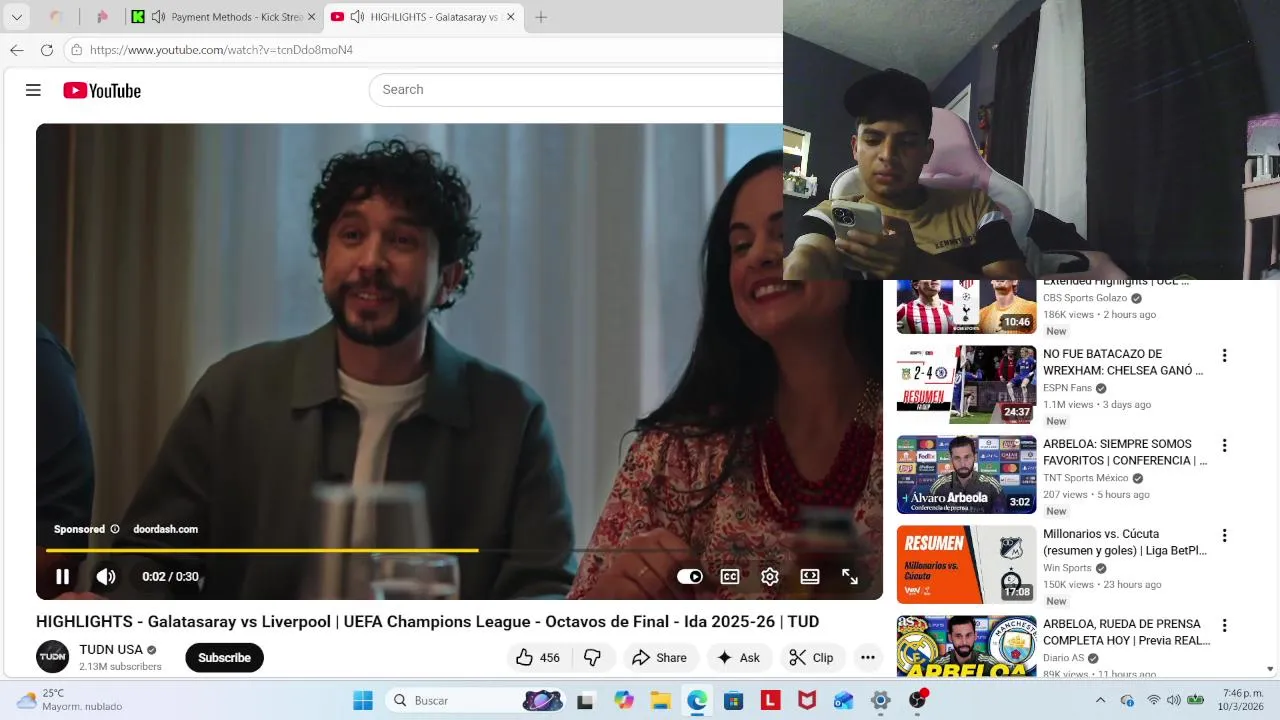Open the player settings gear

coord(770,577)
